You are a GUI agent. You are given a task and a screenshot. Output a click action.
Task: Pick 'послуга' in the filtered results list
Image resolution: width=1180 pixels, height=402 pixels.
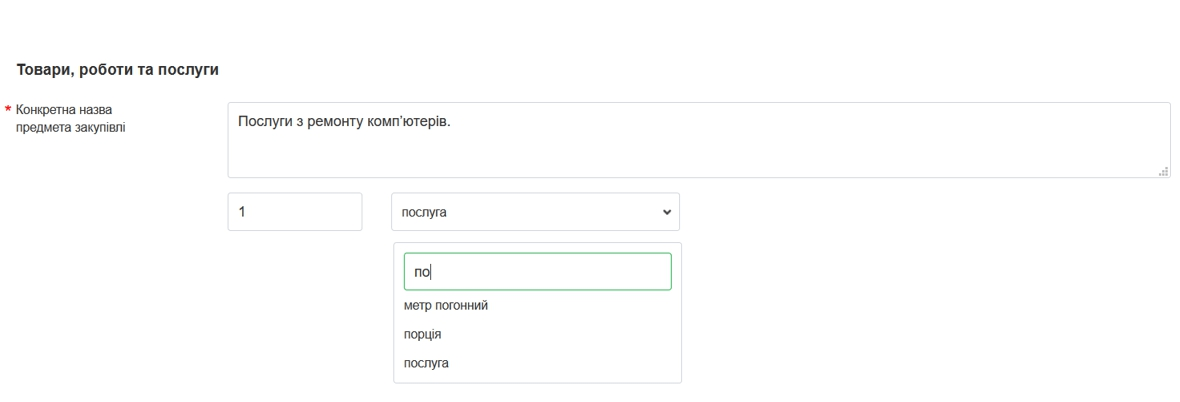point(426,363)
